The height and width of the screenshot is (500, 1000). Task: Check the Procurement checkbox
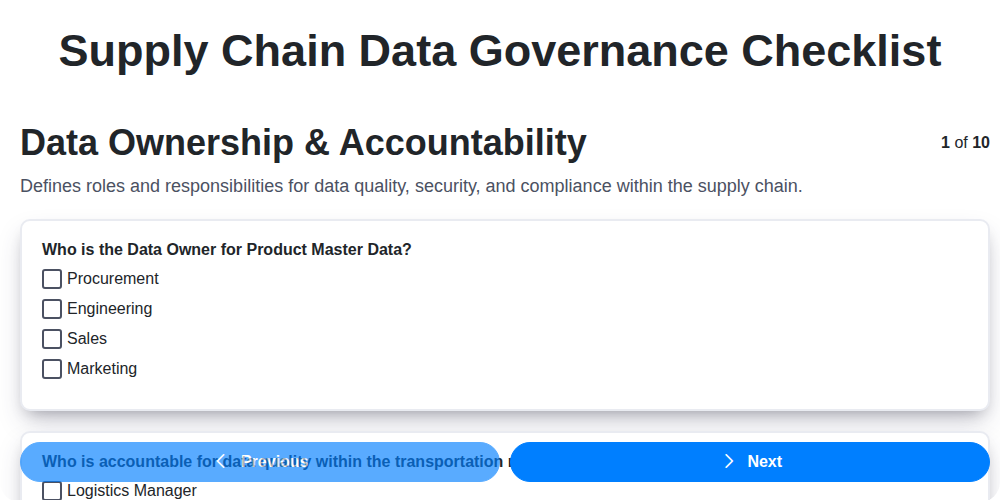pos(52,279)
